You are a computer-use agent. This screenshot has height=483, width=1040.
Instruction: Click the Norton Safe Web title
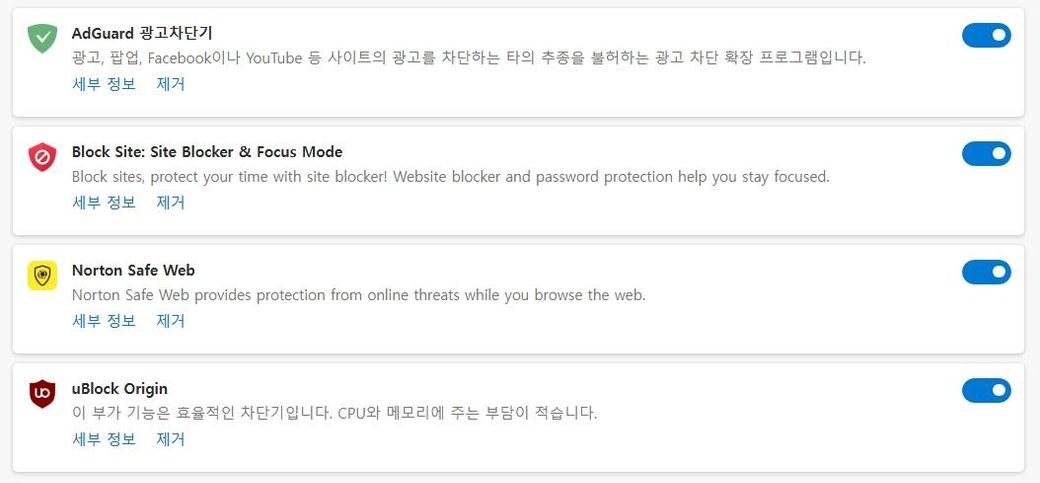[133, 270]
